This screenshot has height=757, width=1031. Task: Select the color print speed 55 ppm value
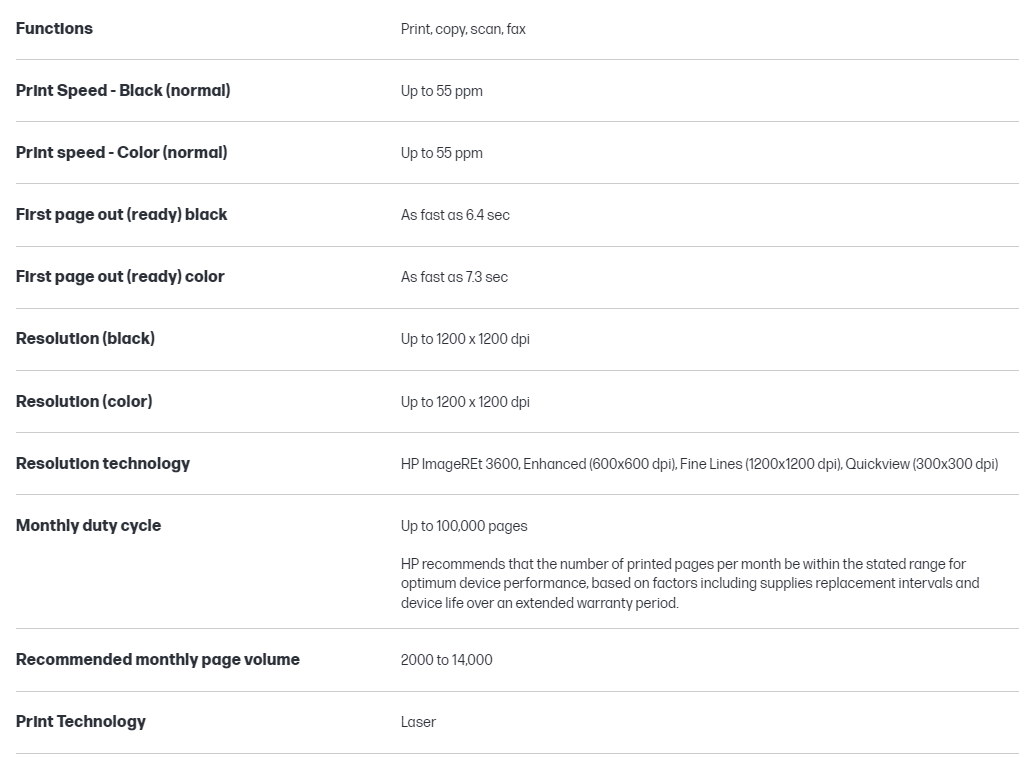441,153
